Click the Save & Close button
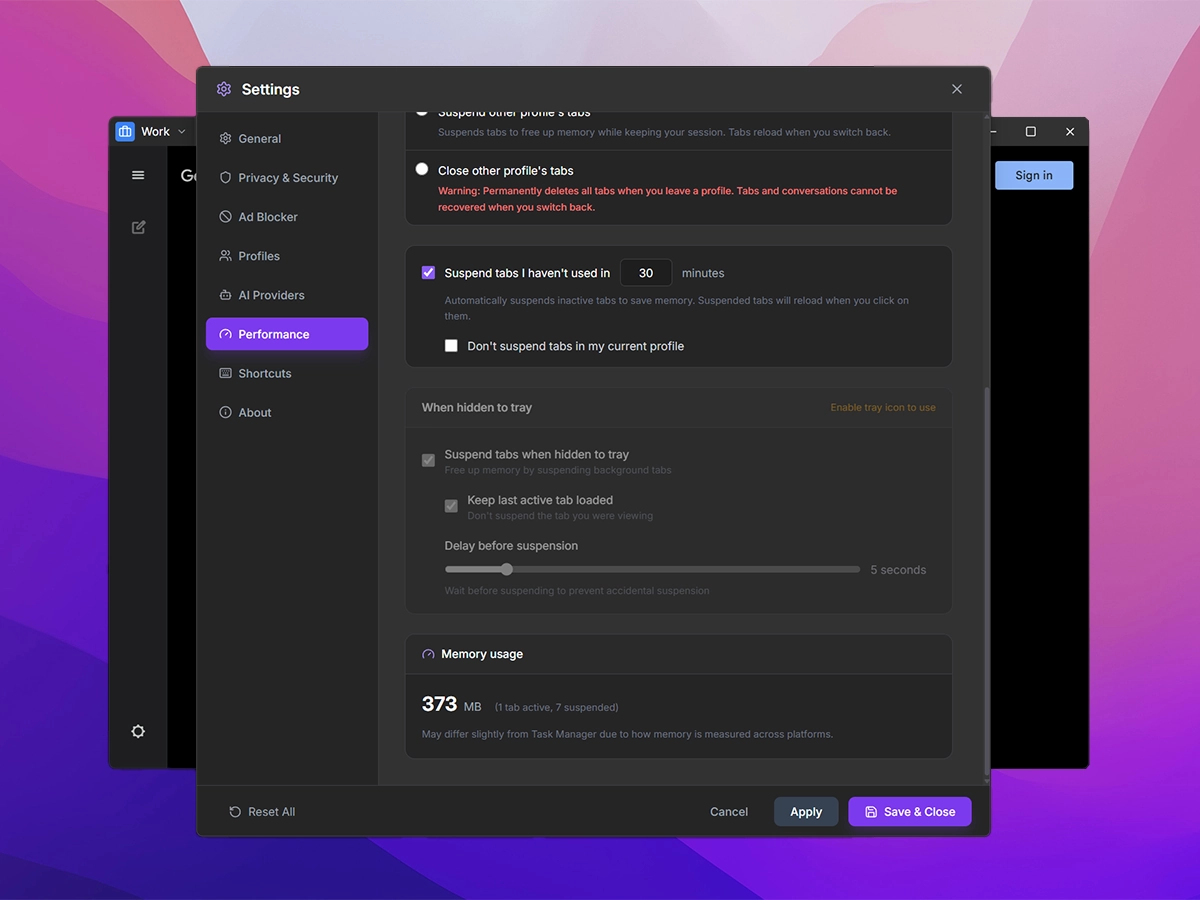Viewport: 1200px width, 900px height. [x=909, y=812]
